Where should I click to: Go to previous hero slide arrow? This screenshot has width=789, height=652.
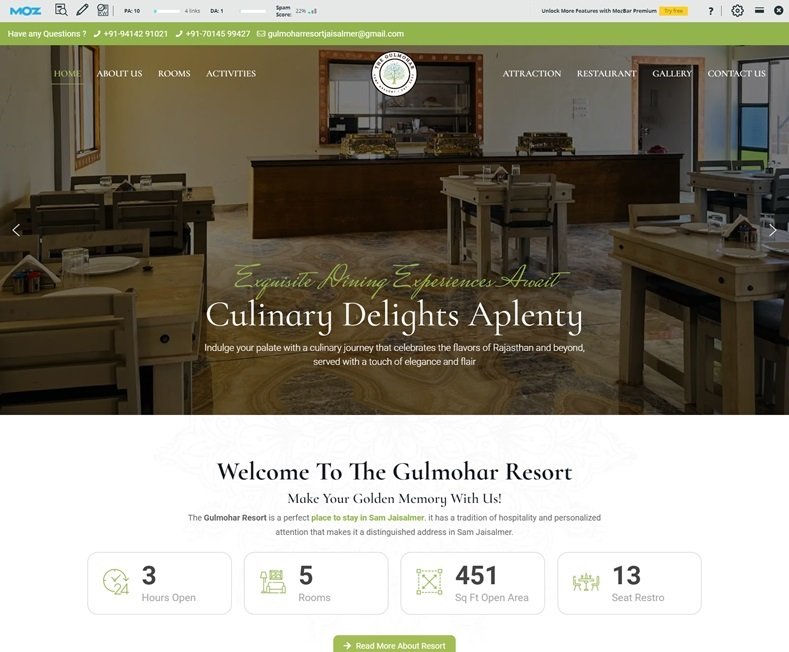pyautogui.click(x=16, y=230)
